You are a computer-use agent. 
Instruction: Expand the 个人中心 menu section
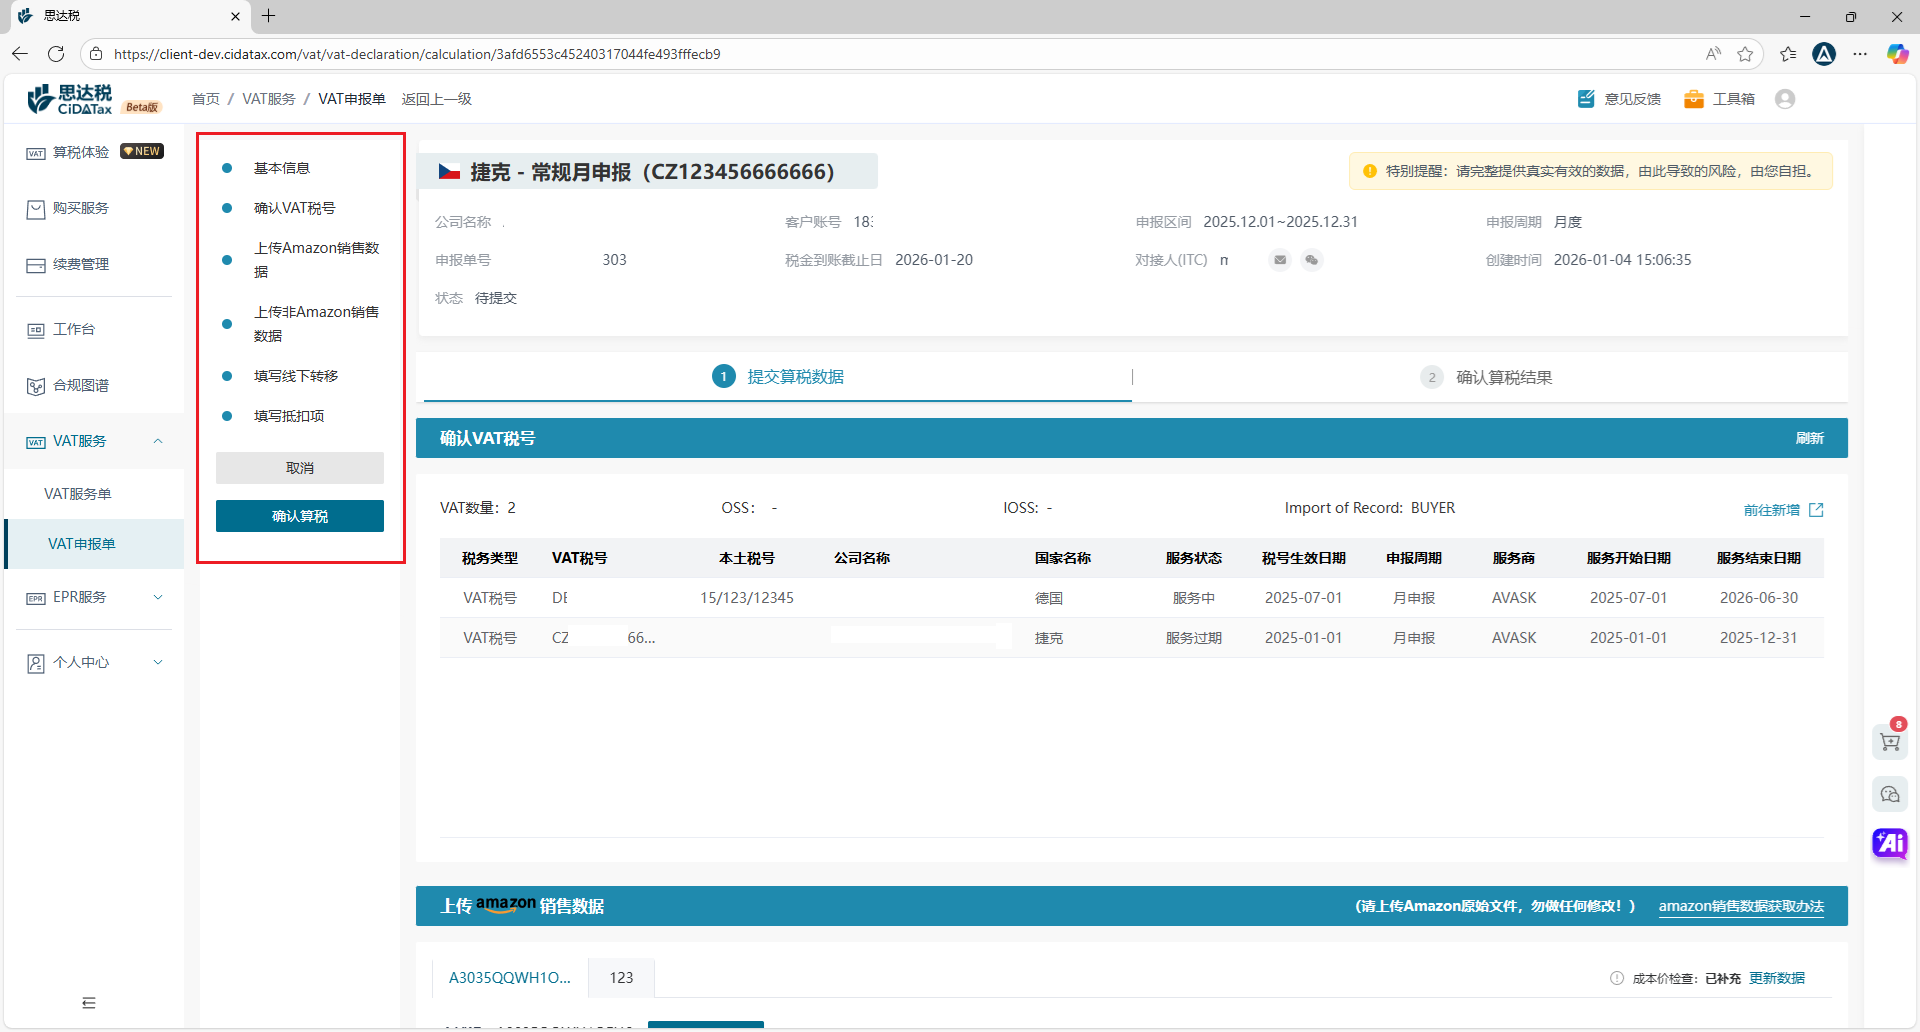pos(157,662)
